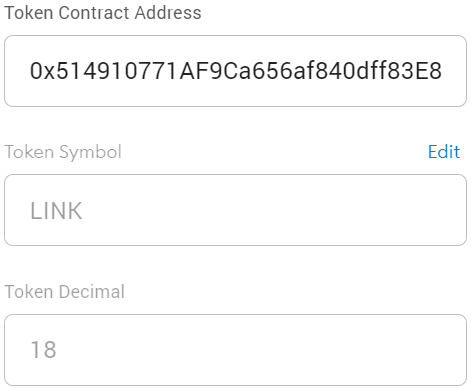Click the start of address at 0x
The image size is (471, 388).
42,71
